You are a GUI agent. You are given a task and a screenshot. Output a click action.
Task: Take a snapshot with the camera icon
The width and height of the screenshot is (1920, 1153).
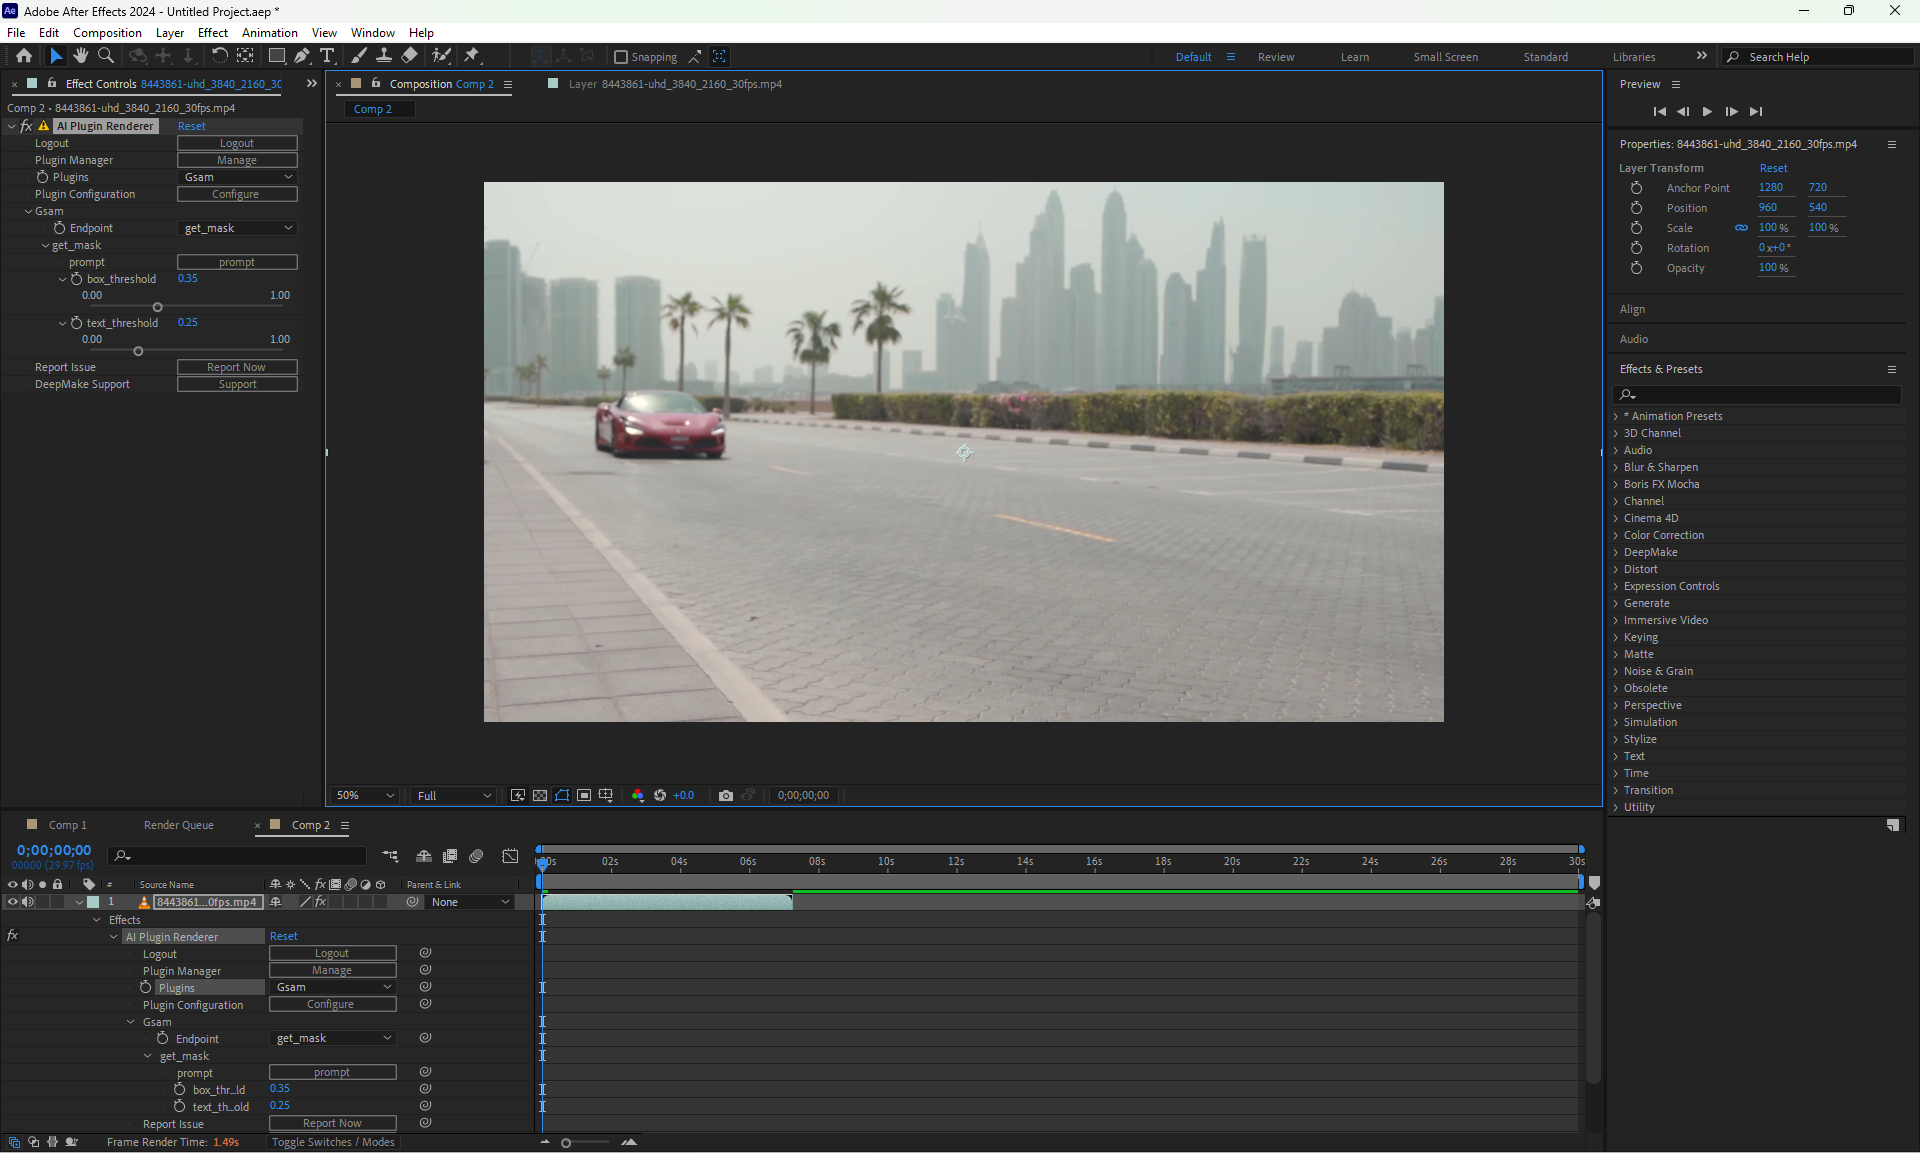(726, 796)
